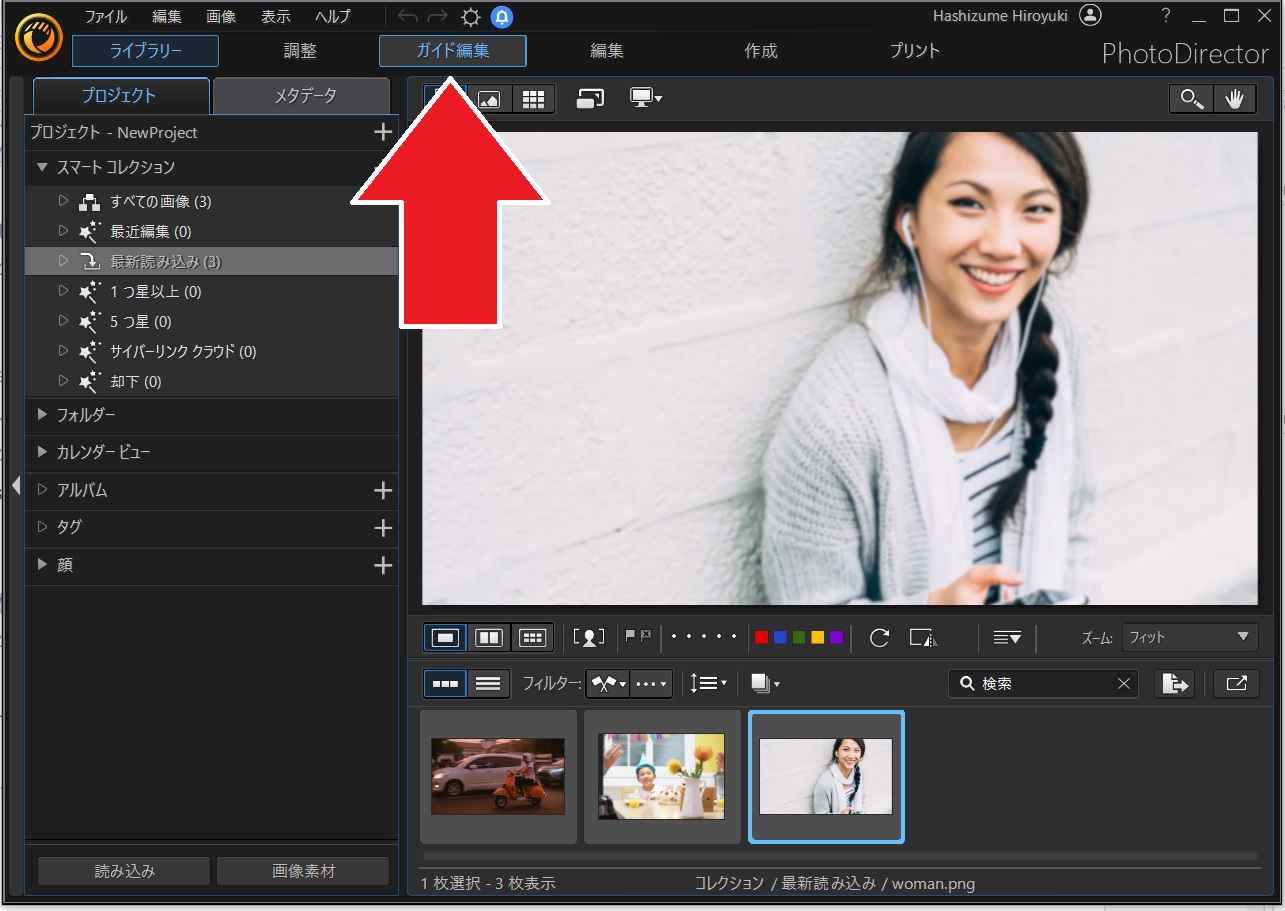Apply the blue color label
Viewport: 1285px width, 911px height.
780,637
